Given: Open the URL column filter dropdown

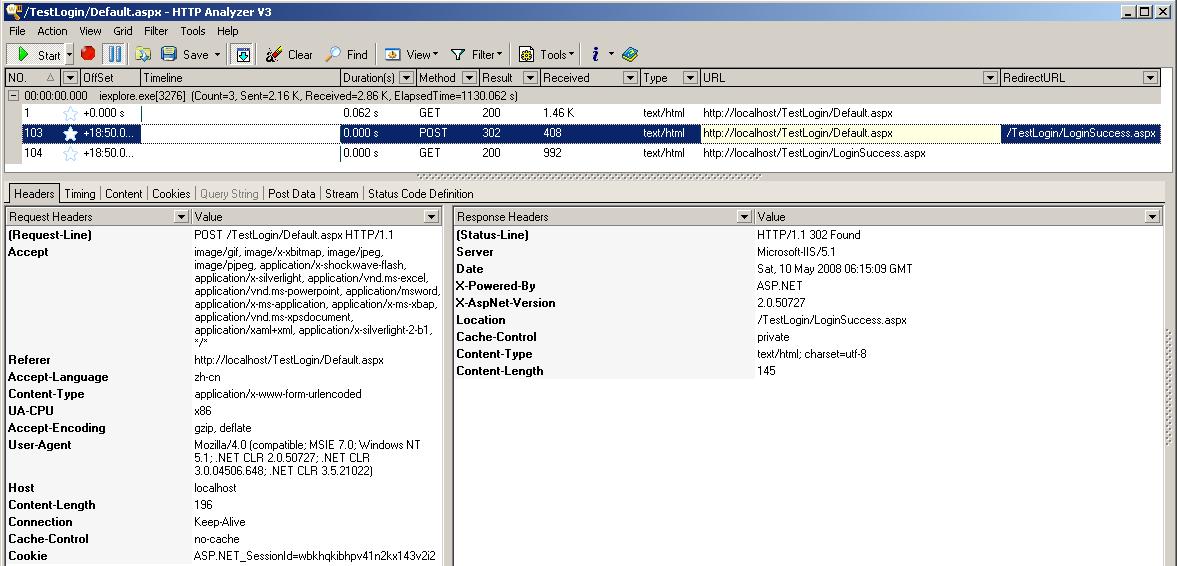Looking at the screenshot, I should pyautogui.click(x=991, y=77).
